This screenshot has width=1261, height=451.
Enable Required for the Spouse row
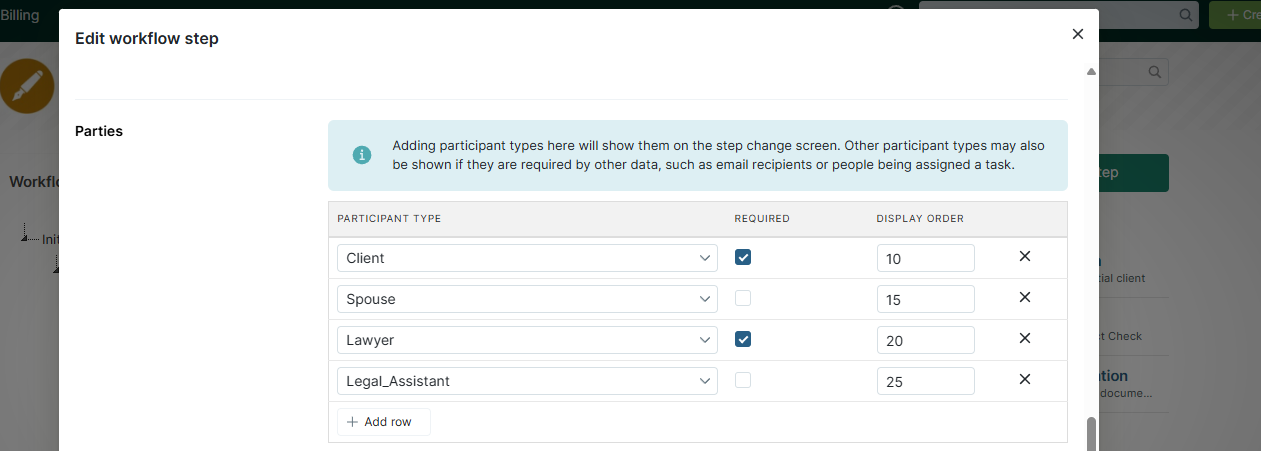743,298
